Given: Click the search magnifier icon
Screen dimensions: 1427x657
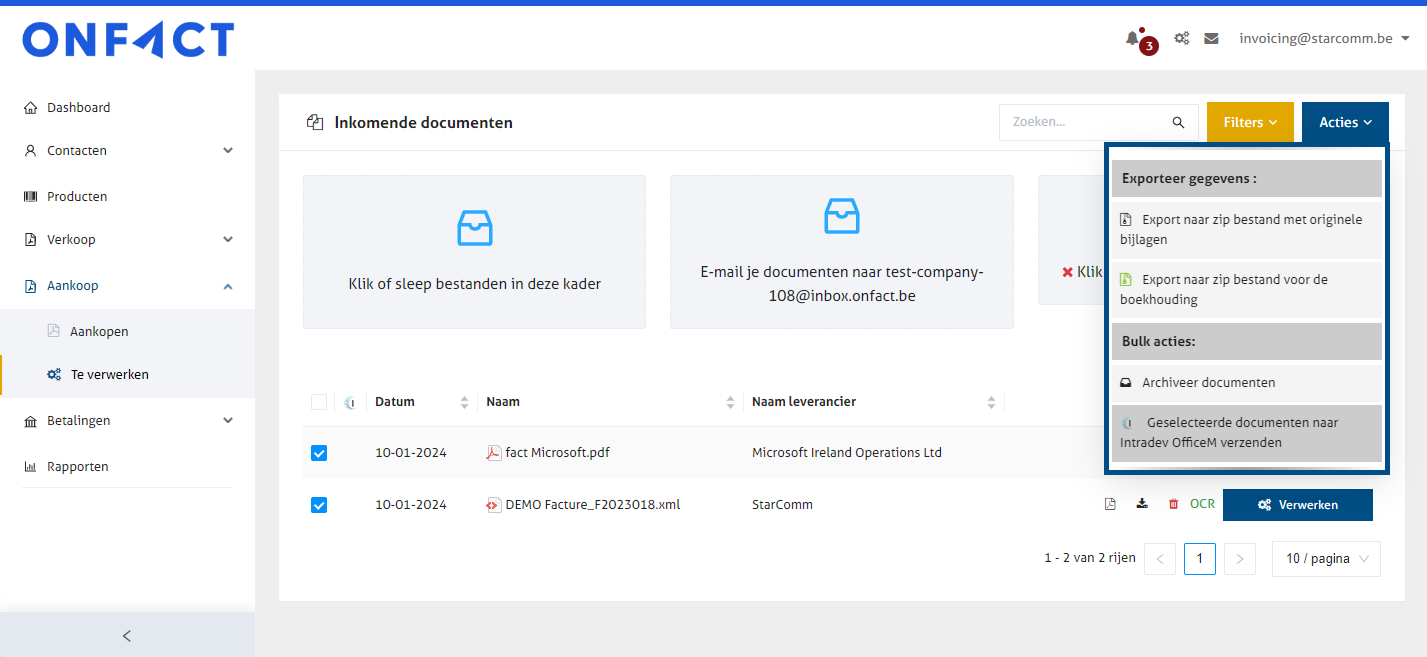Looking at the screenshot, I should coord(1178,123).
